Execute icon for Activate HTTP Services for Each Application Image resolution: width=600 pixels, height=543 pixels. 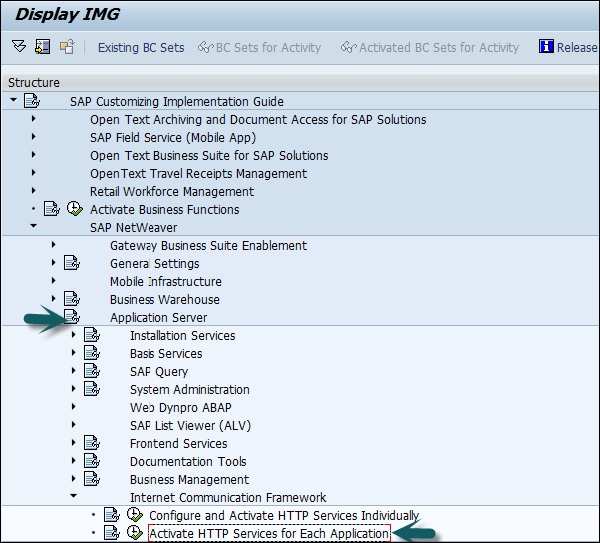point(134,533)
